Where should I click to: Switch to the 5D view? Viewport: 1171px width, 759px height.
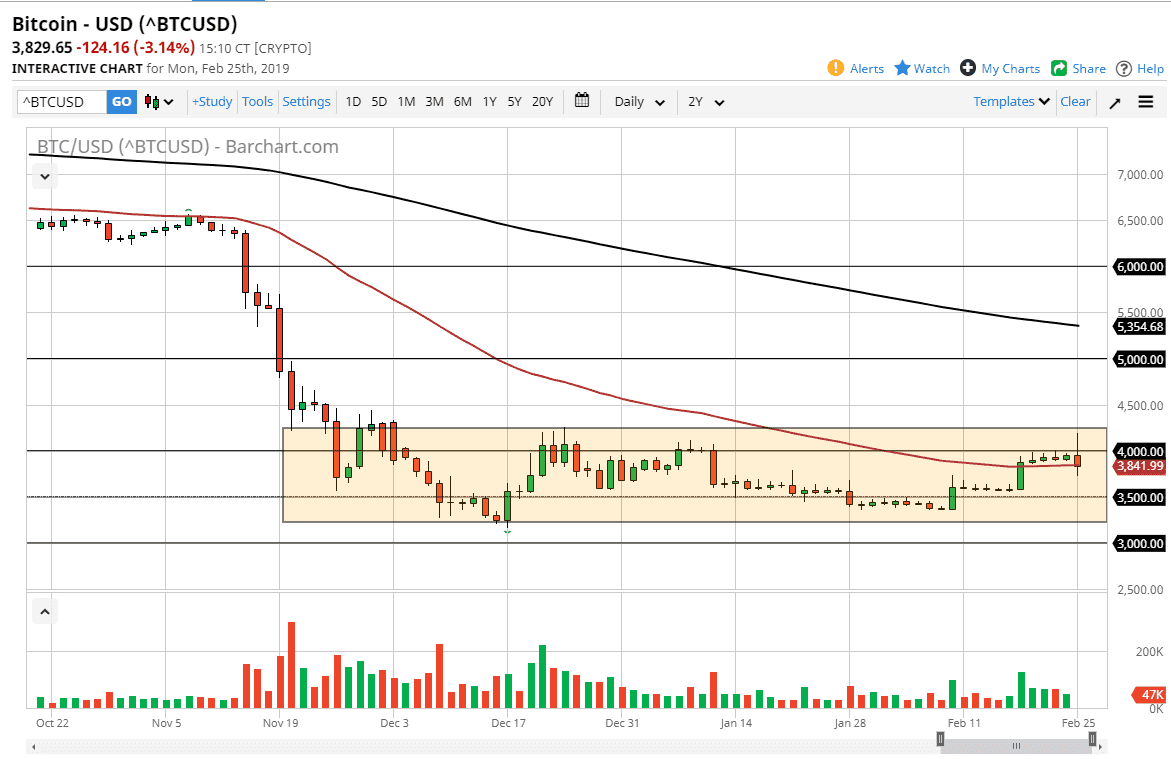pyautogui.click(x=379, y=101)
